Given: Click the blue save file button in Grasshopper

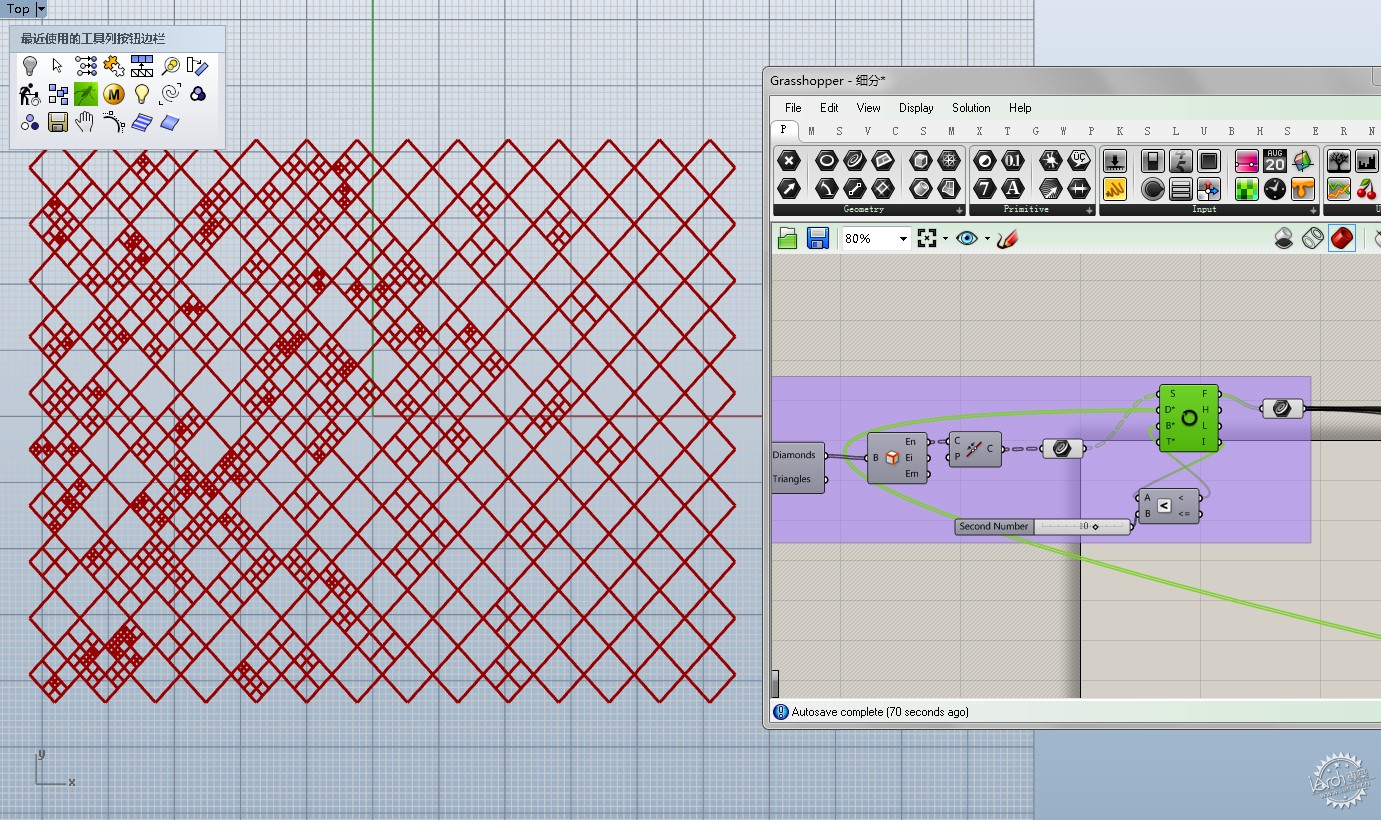Looking at the screenshot, I should point(818,238).
